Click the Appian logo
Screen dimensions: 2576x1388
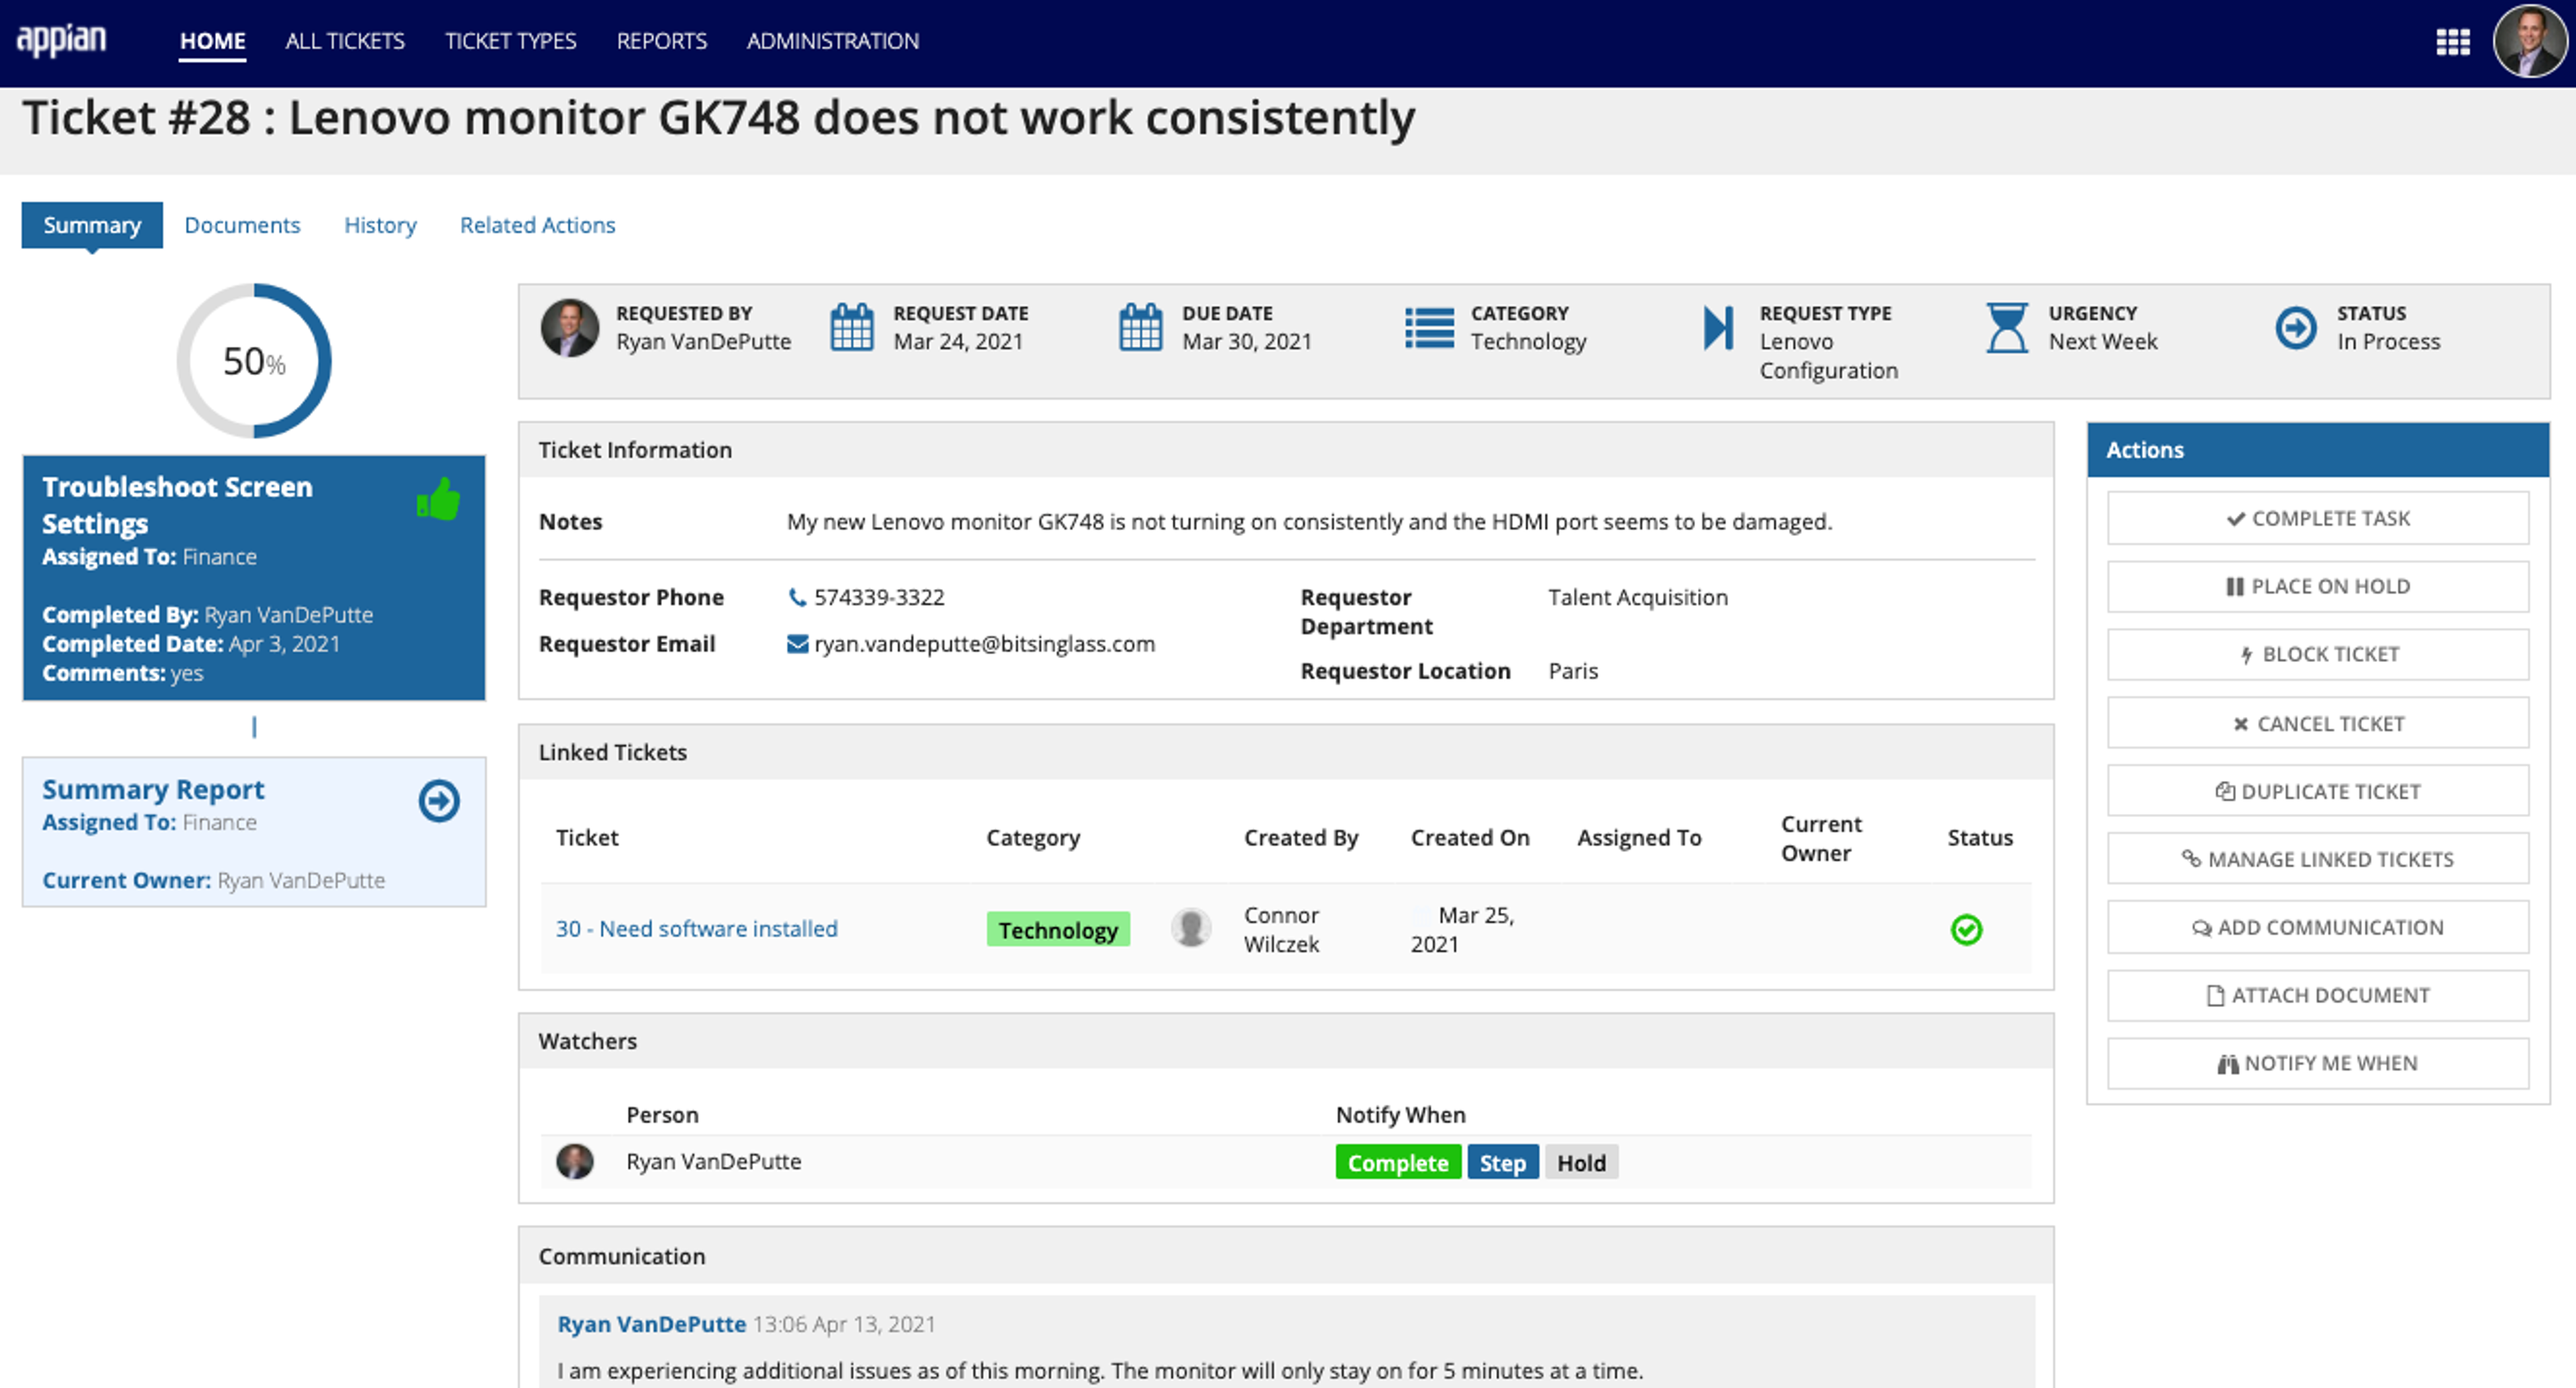(x=61, y=40)
